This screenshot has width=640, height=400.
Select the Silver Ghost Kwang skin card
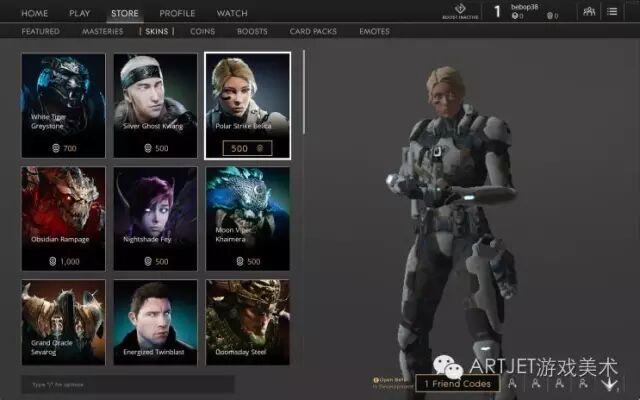[x=155, y=106]
